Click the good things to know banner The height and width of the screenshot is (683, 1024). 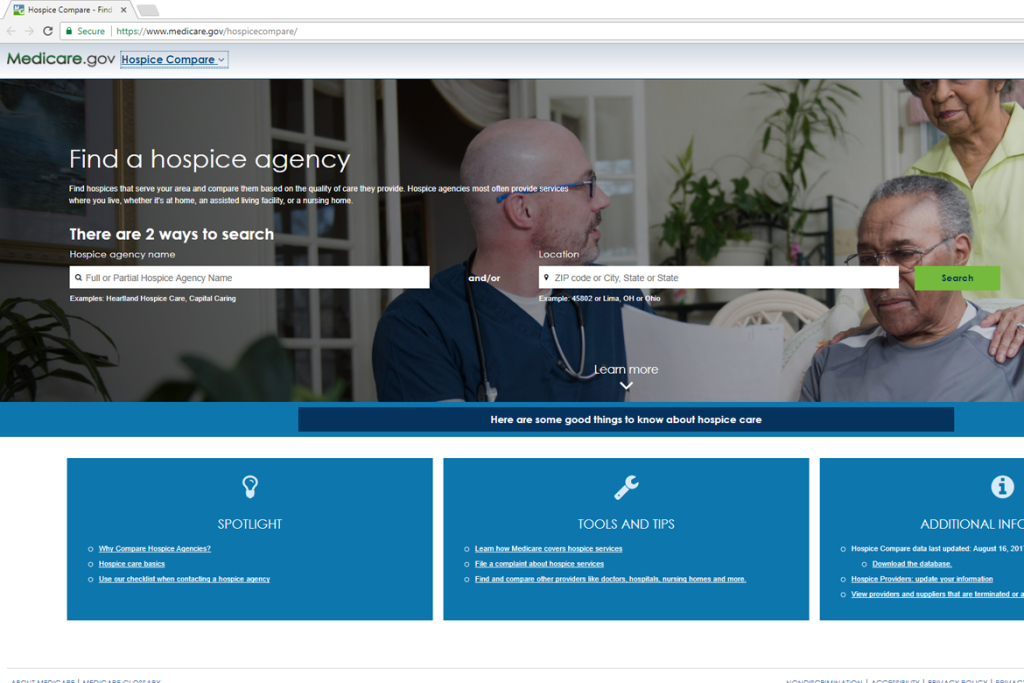click(x=626, y=419)
